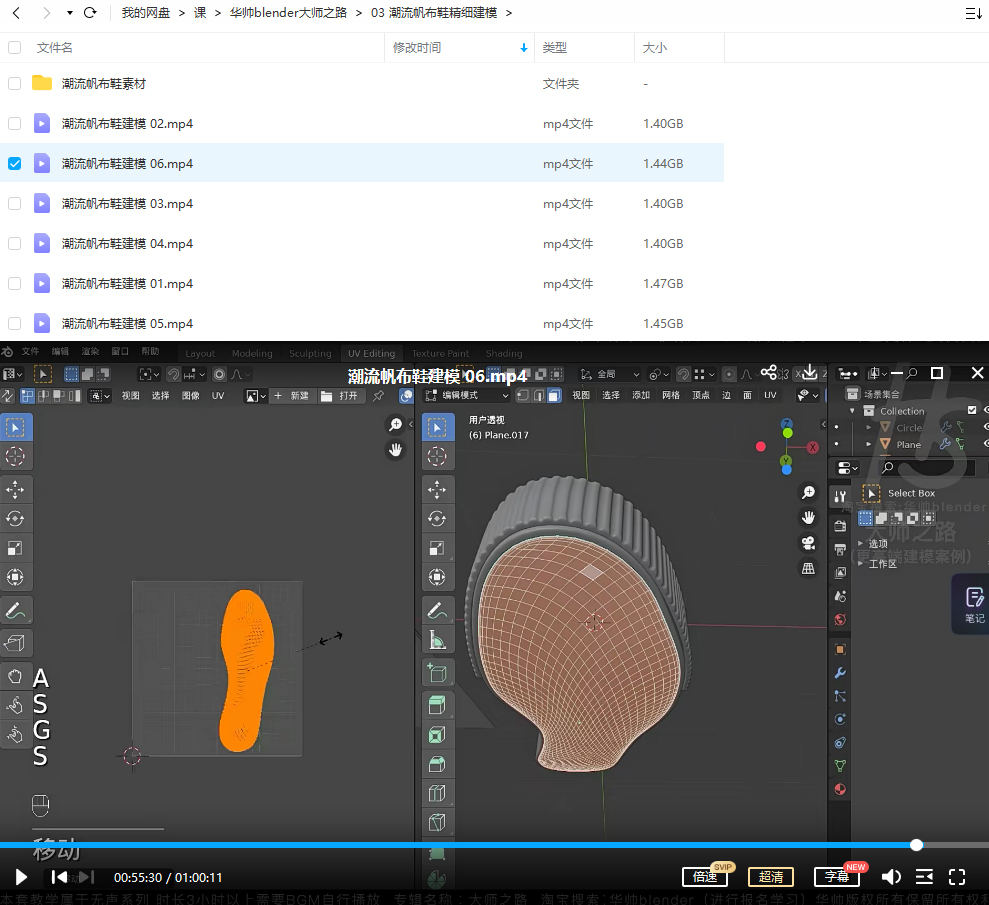Viewport: 989px width, 905px height.
Task: Click the download icon above the video
Action: coord(809,373)
